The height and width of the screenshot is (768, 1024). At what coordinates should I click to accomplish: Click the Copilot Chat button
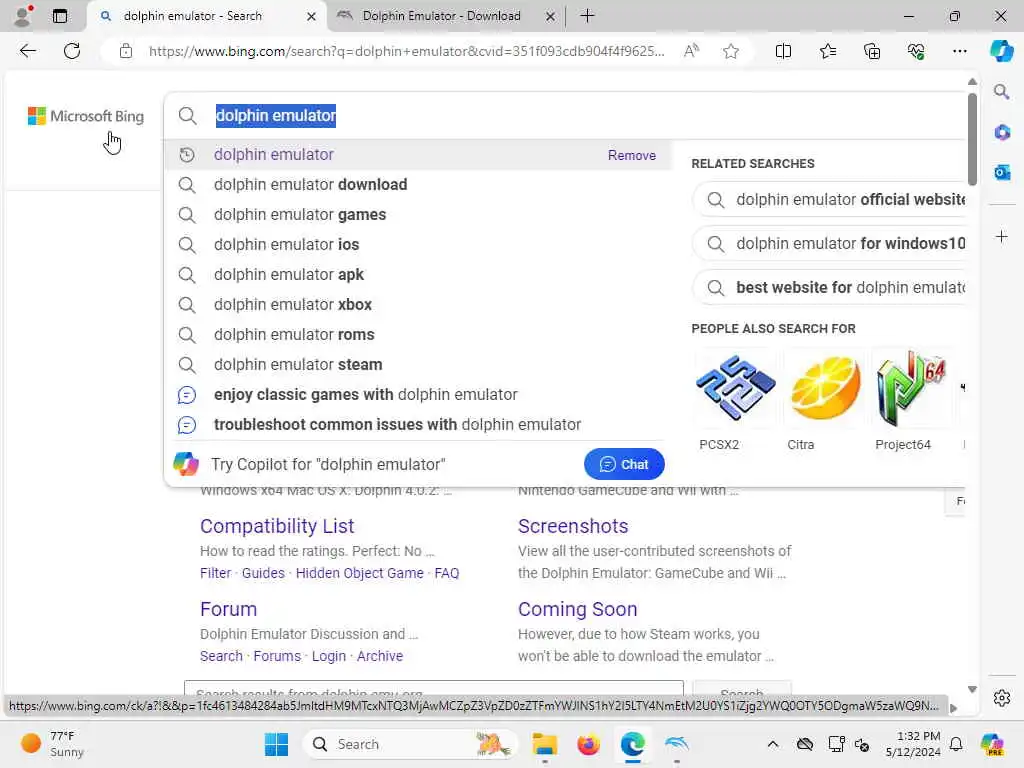(624, 464)
